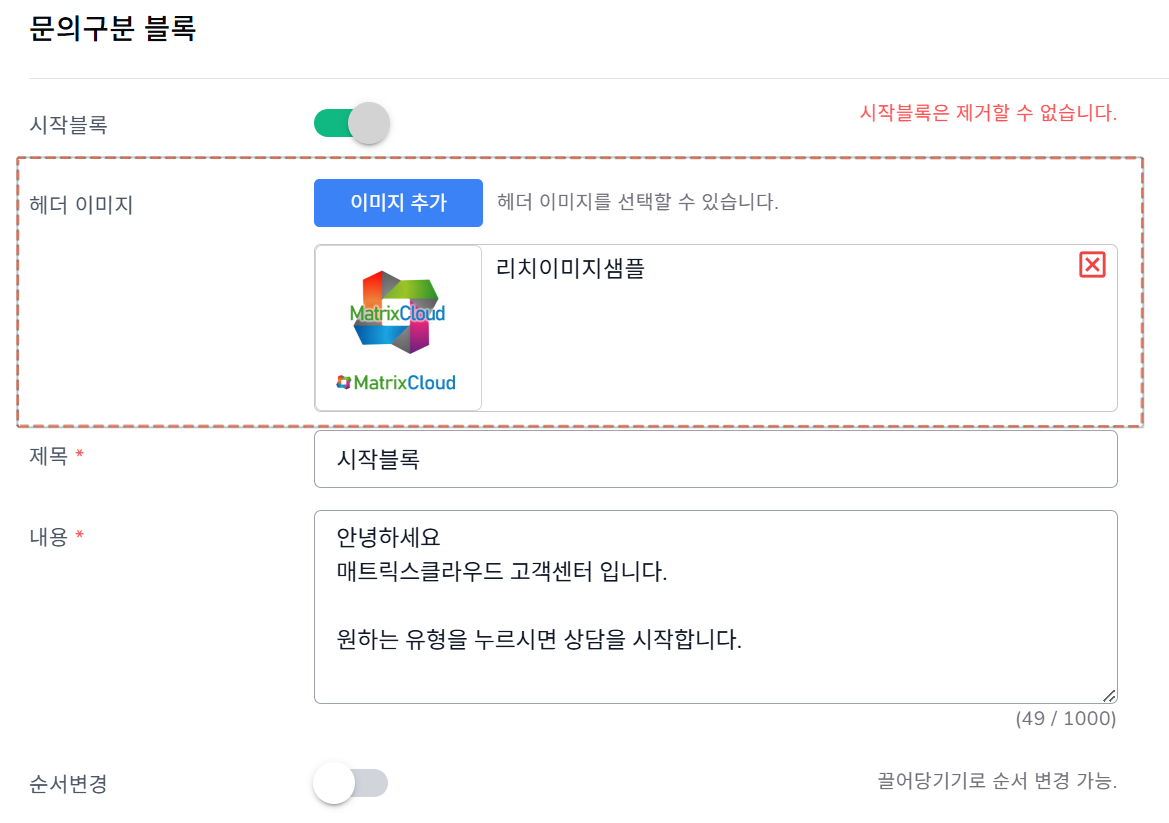Enable the 순서변경 toggle
Viewport: 1169px width, 823px height.
click(350, 783)
